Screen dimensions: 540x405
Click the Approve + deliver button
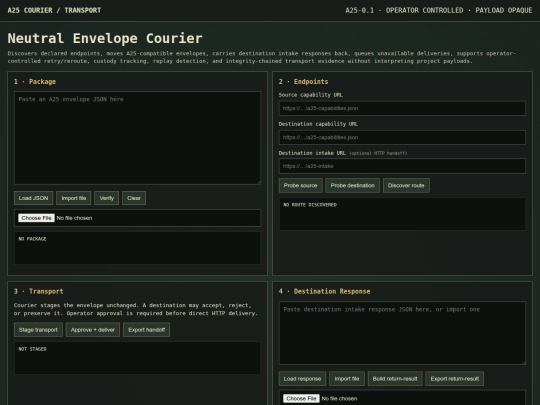[x=93, y=330]
